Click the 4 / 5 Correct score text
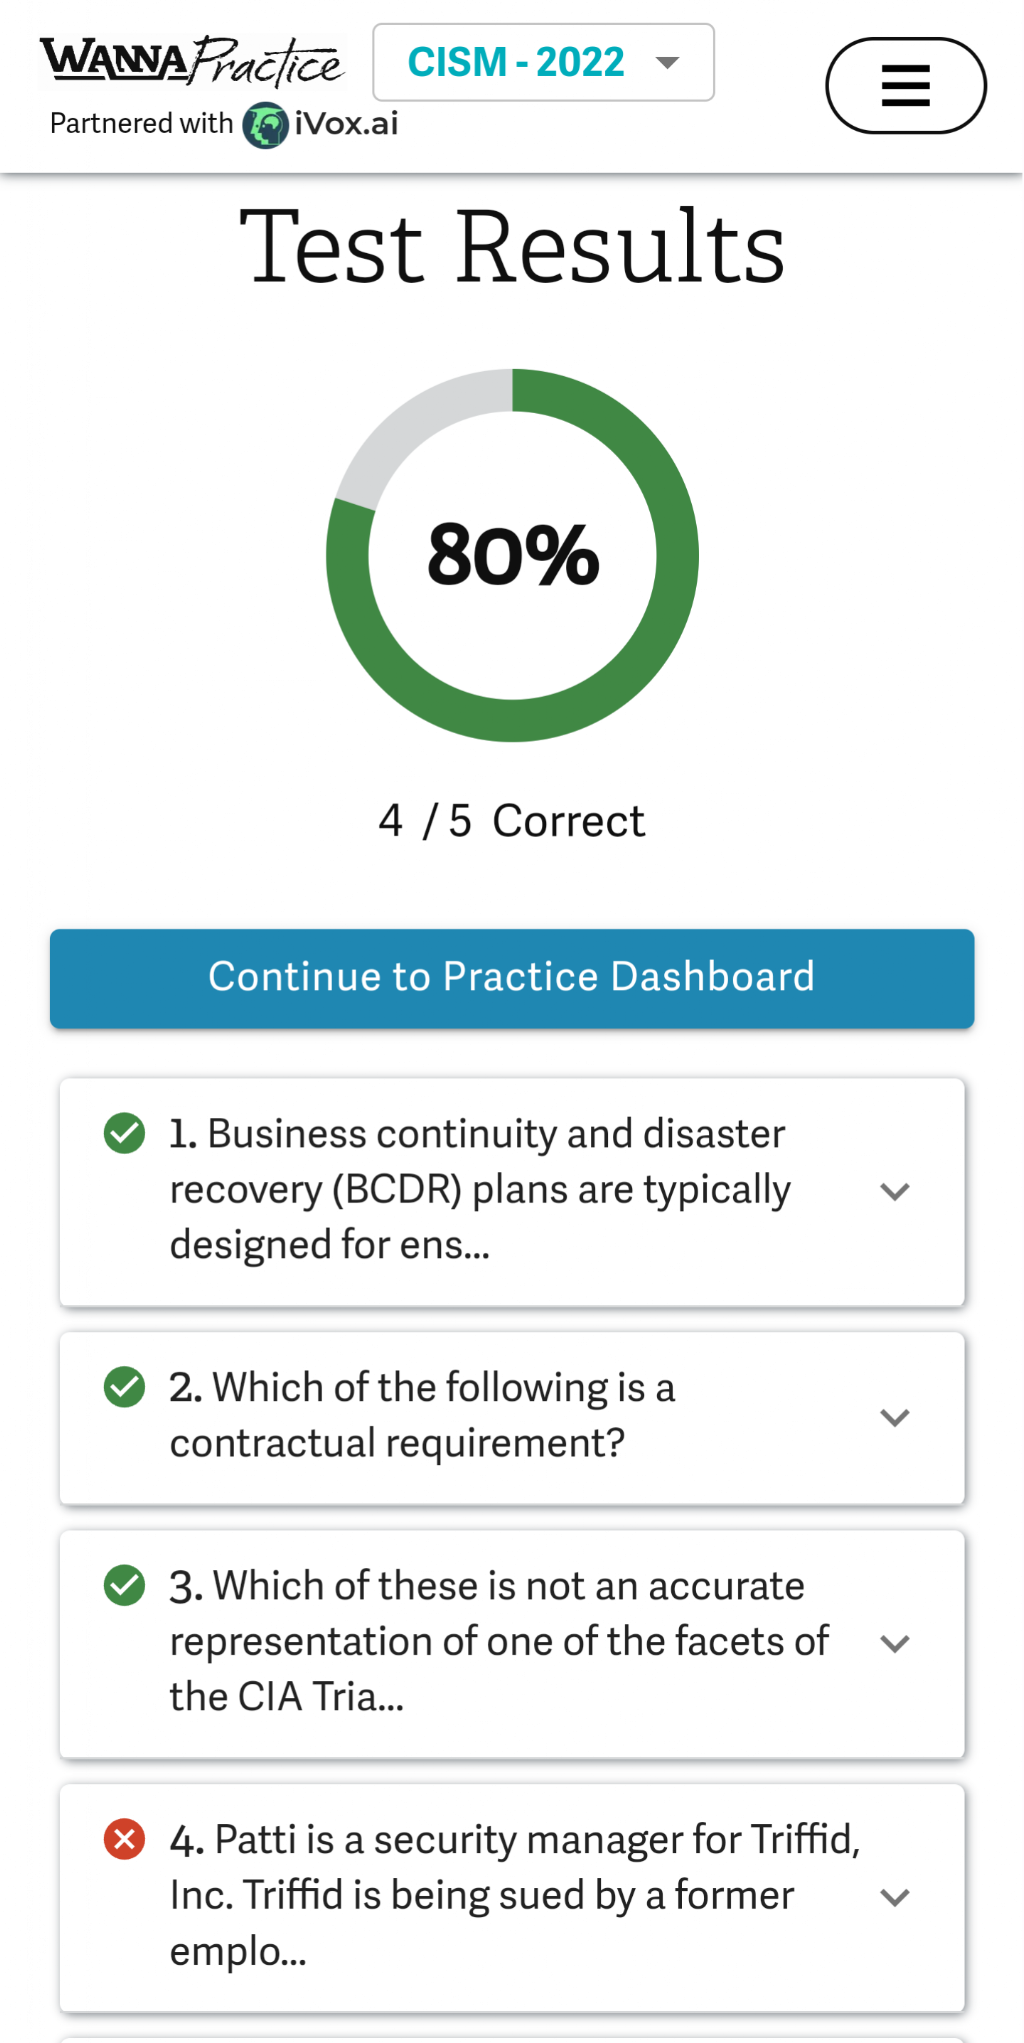Screen dimensions: 1024x2043 pyautogui.click(x=512, y=821)
